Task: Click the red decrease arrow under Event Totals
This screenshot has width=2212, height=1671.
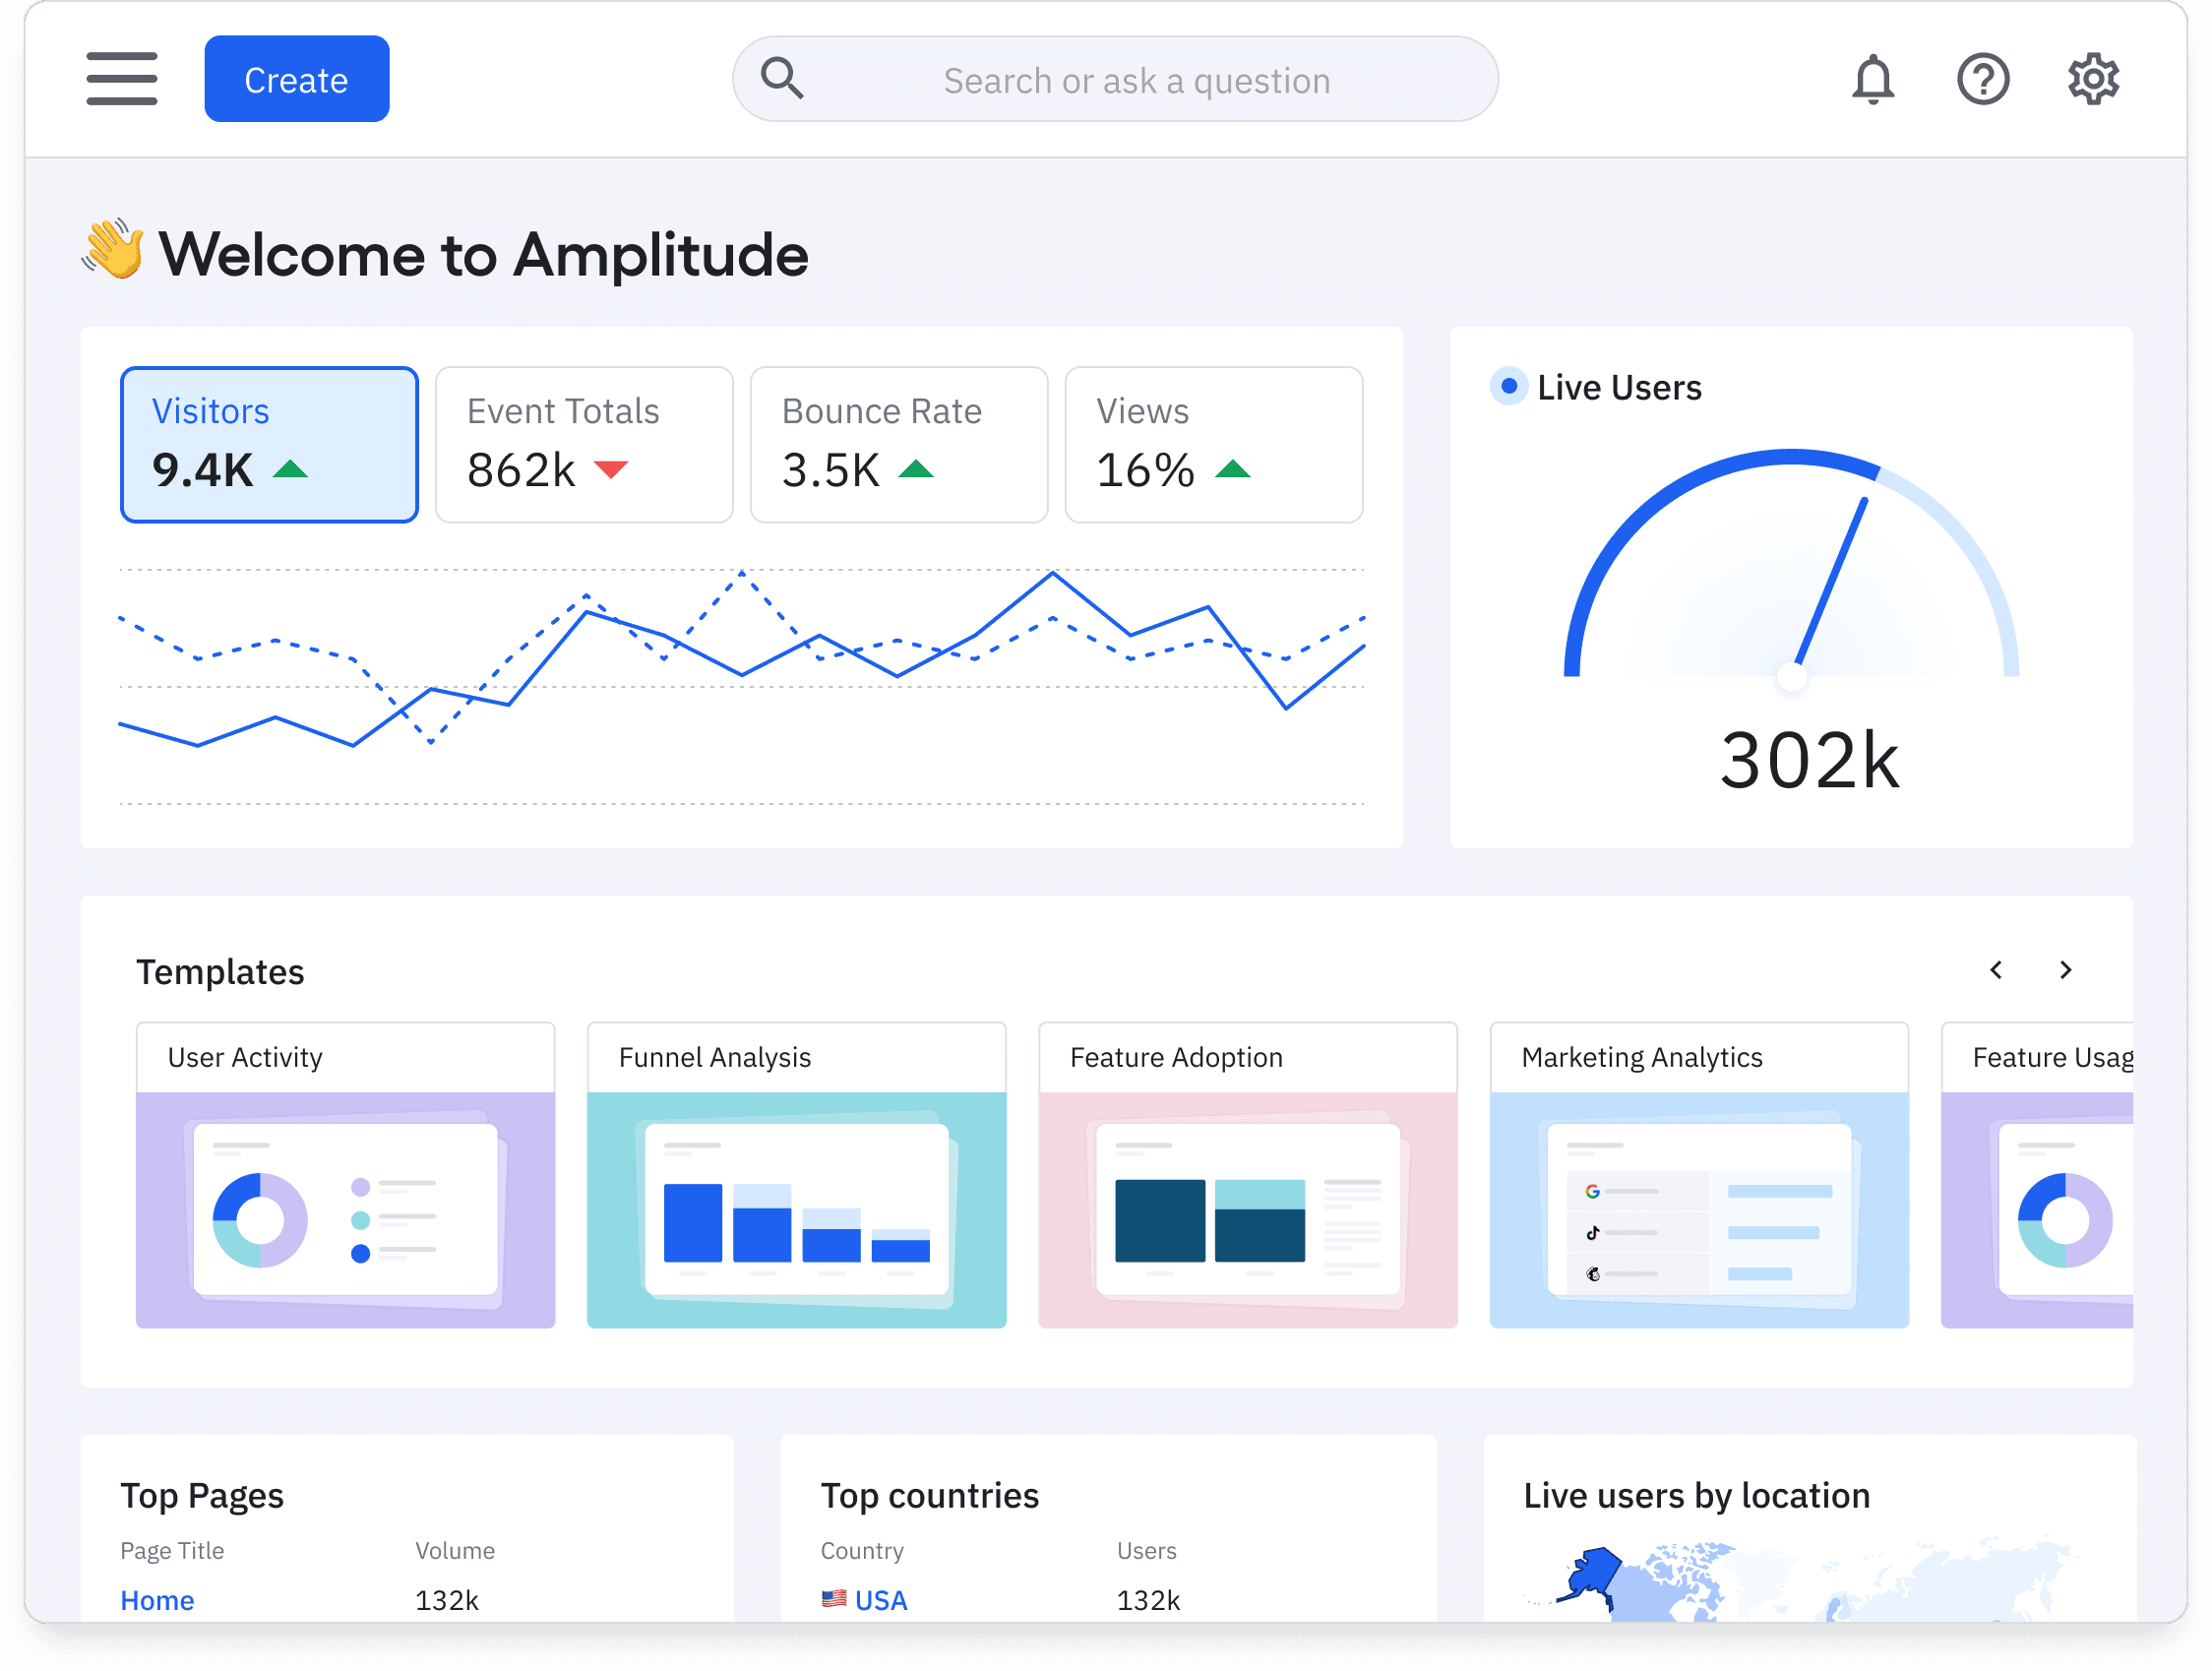Action: [611, 470]
